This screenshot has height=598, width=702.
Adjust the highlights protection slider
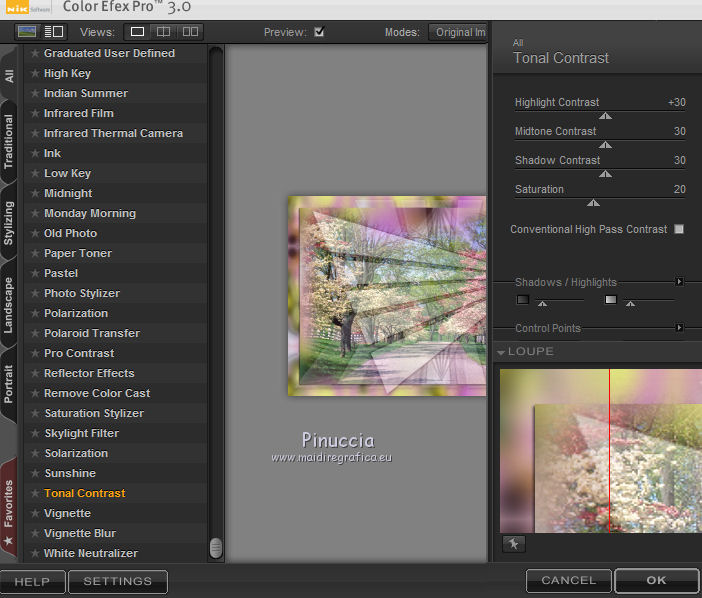[630, 303]
